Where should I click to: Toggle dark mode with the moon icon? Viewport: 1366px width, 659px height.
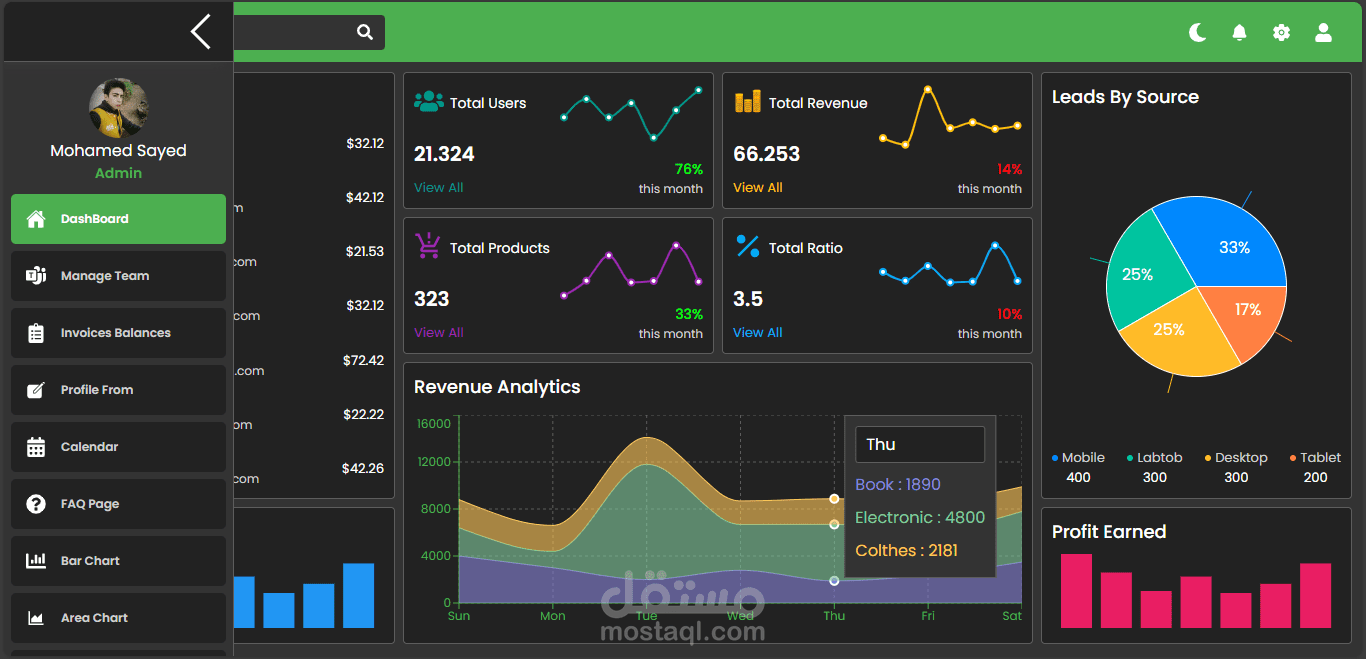pos(1197,33)
